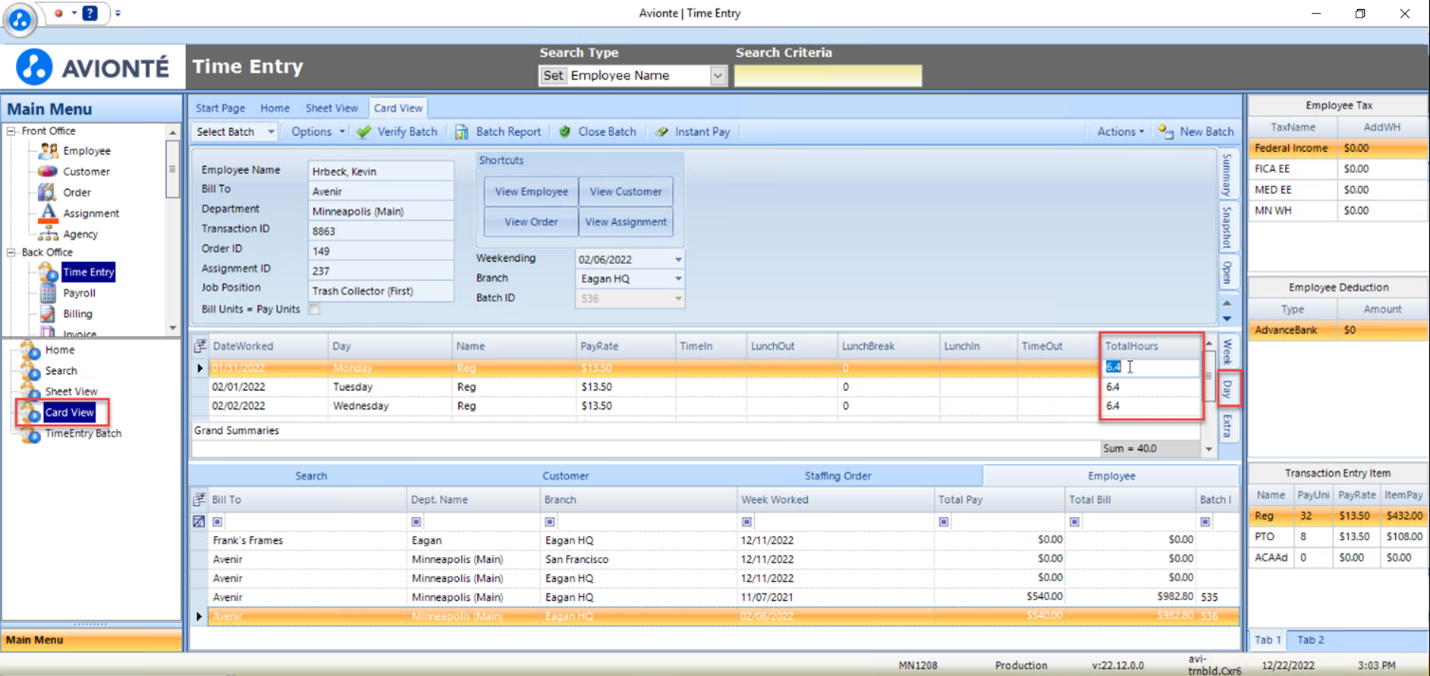Select the PTO transaction entry item row
1430x676 pixels.
(1338, 537)
